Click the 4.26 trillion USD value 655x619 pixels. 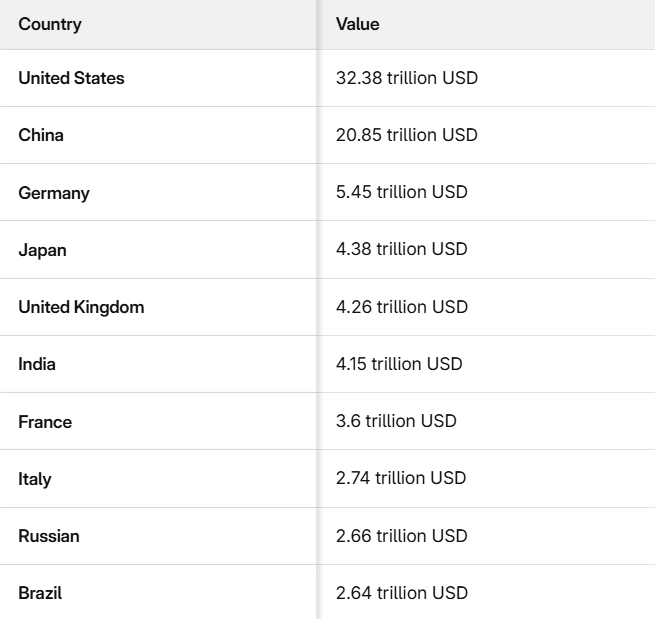[402, 307]
